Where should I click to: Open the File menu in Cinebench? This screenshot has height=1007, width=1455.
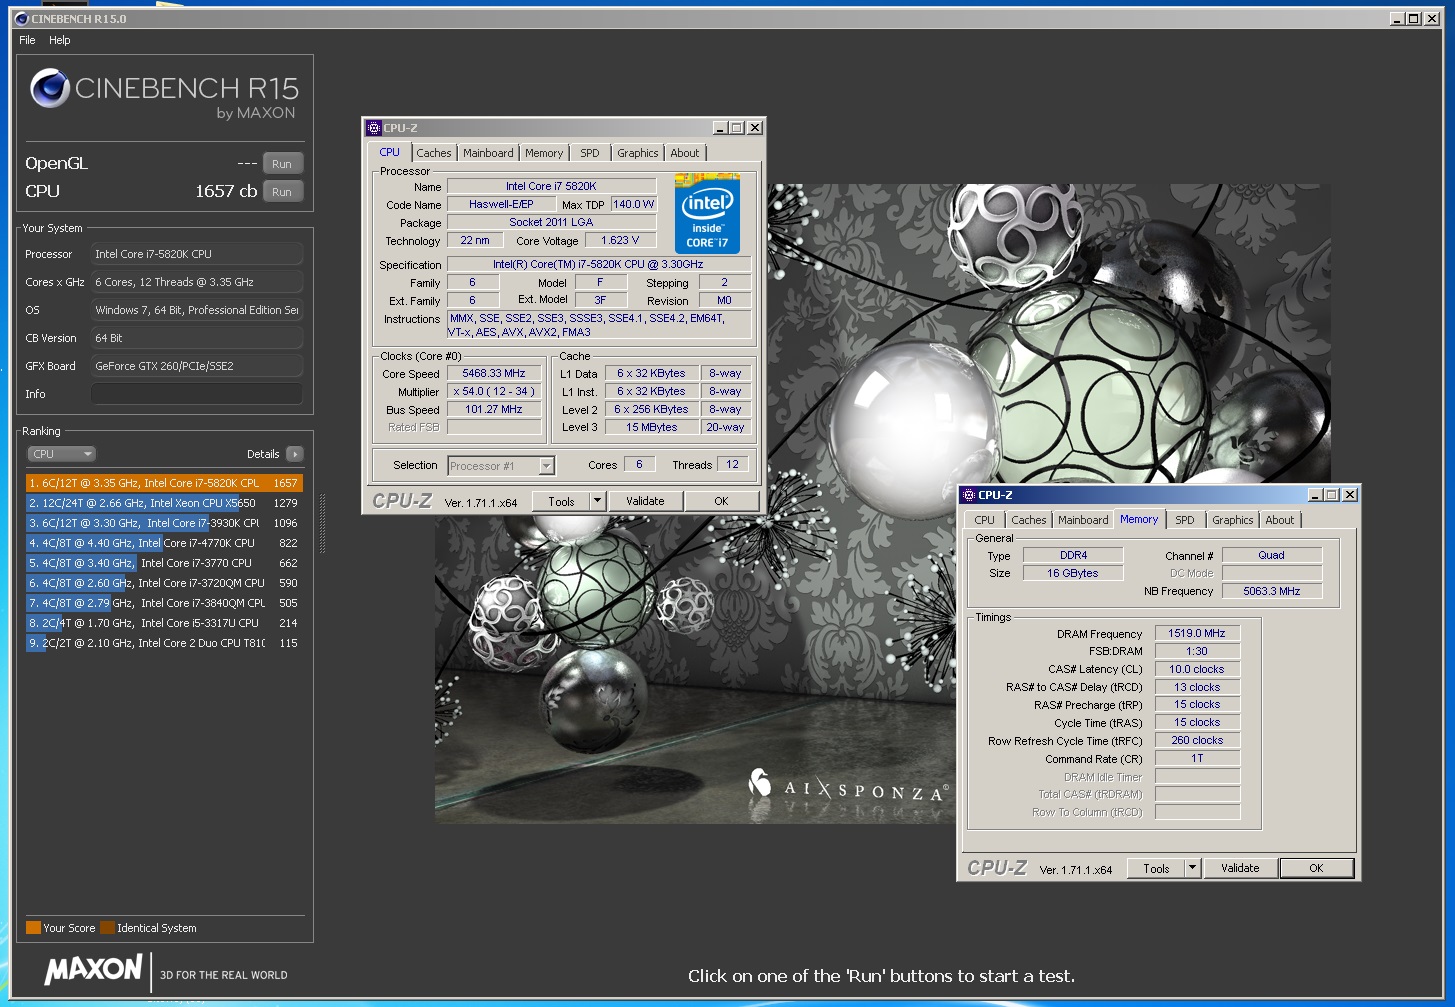coord(27,40)
